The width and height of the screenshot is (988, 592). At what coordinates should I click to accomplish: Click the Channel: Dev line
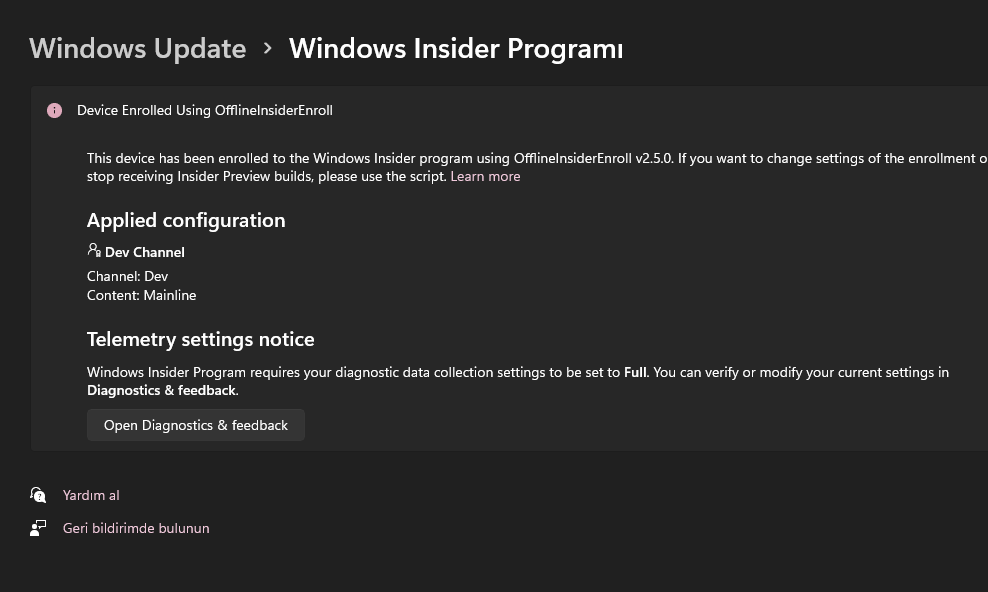point(127,276)
